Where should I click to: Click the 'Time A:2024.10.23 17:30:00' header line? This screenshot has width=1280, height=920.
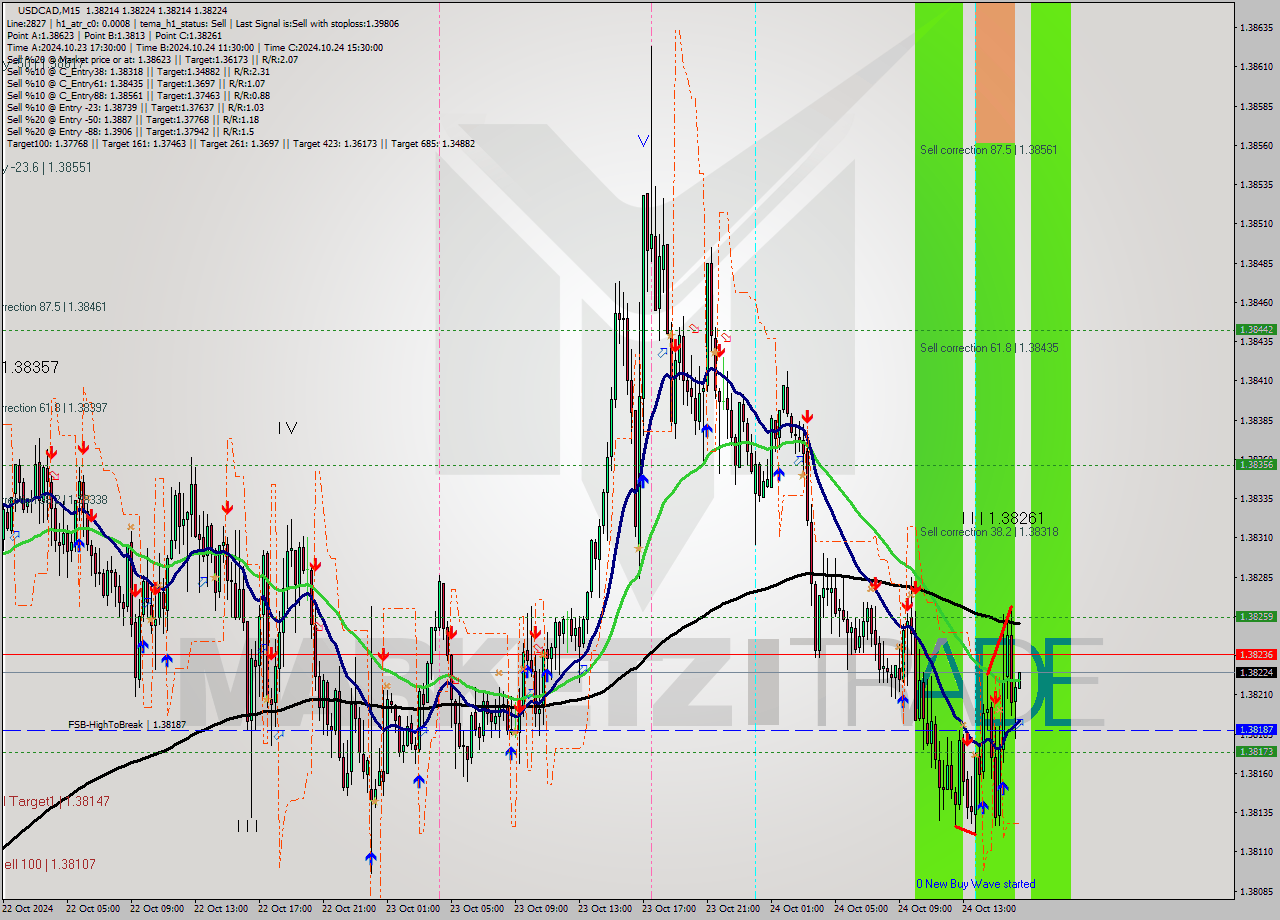click(x=194, y=47)
